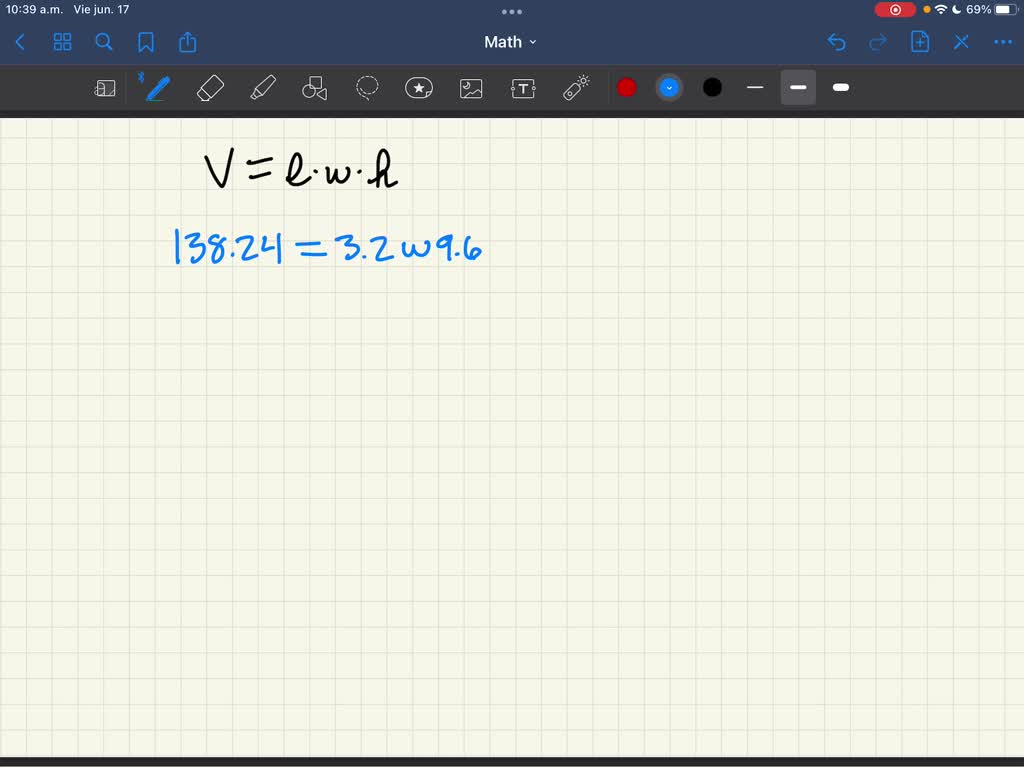Open a new page with the add button
Screen dimensions: 1024x768
click(920, 42)
